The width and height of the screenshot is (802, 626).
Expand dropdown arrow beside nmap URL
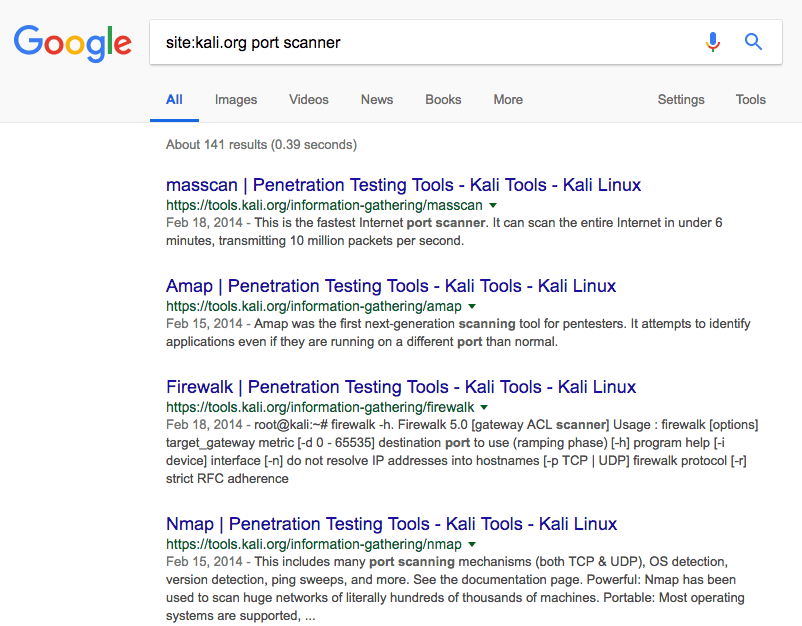(471, 545)
